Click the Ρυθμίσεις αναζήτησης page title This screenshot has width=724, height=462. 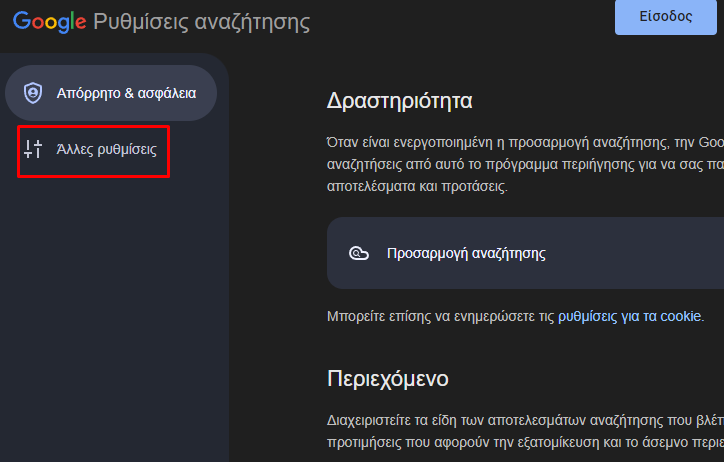coord(201,22)
